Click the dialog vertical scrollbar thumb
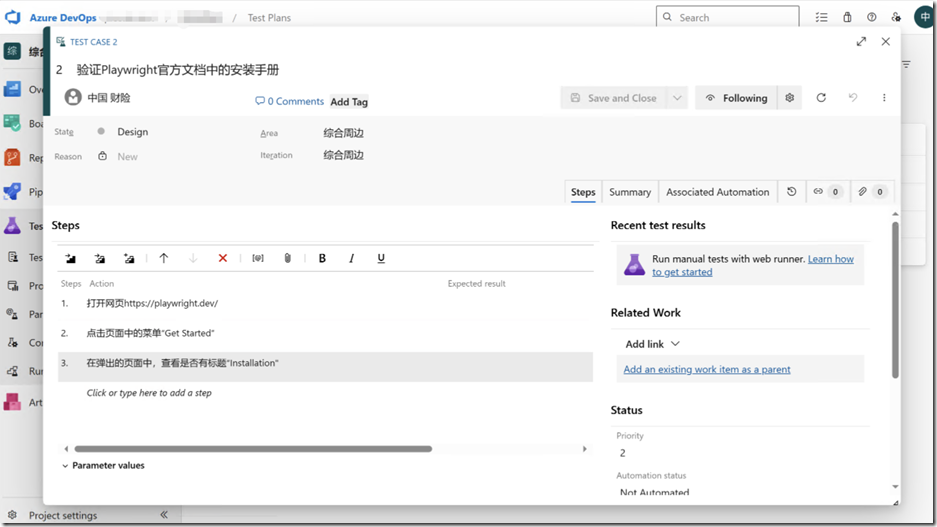937x527 pixels. coord(895,300)
